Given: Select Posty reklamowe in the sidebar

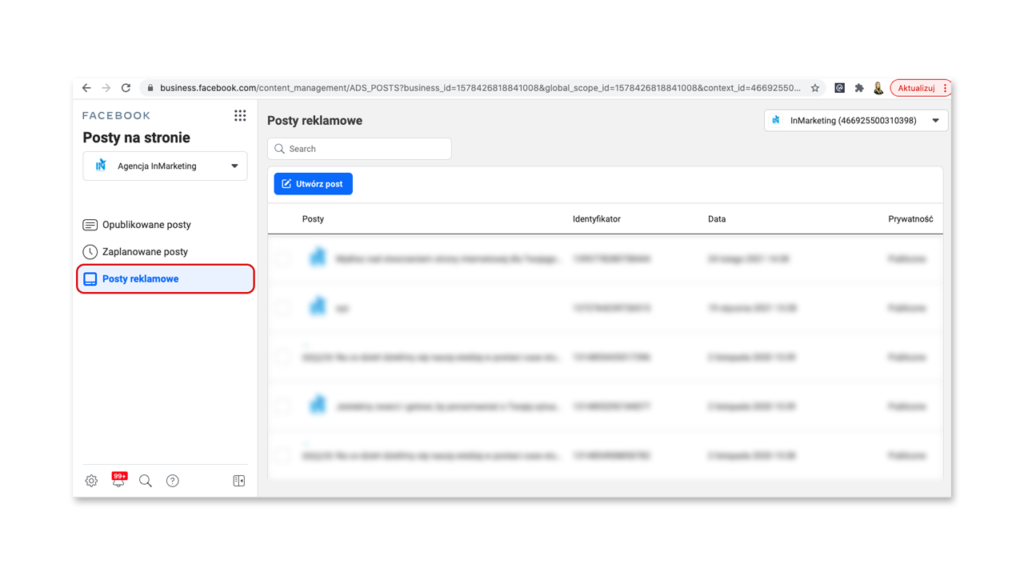Looking at the screenshot, I should point(165,279).
